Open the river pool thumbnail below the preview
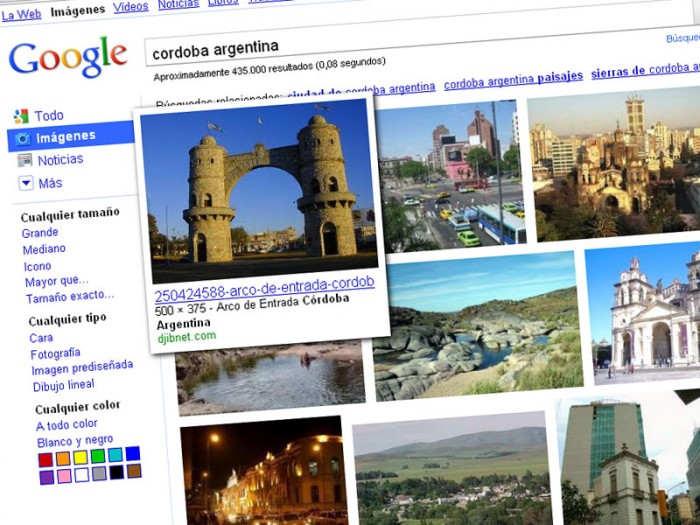The height and width of the screenshot is (525, 700). (x=271, y=378)
